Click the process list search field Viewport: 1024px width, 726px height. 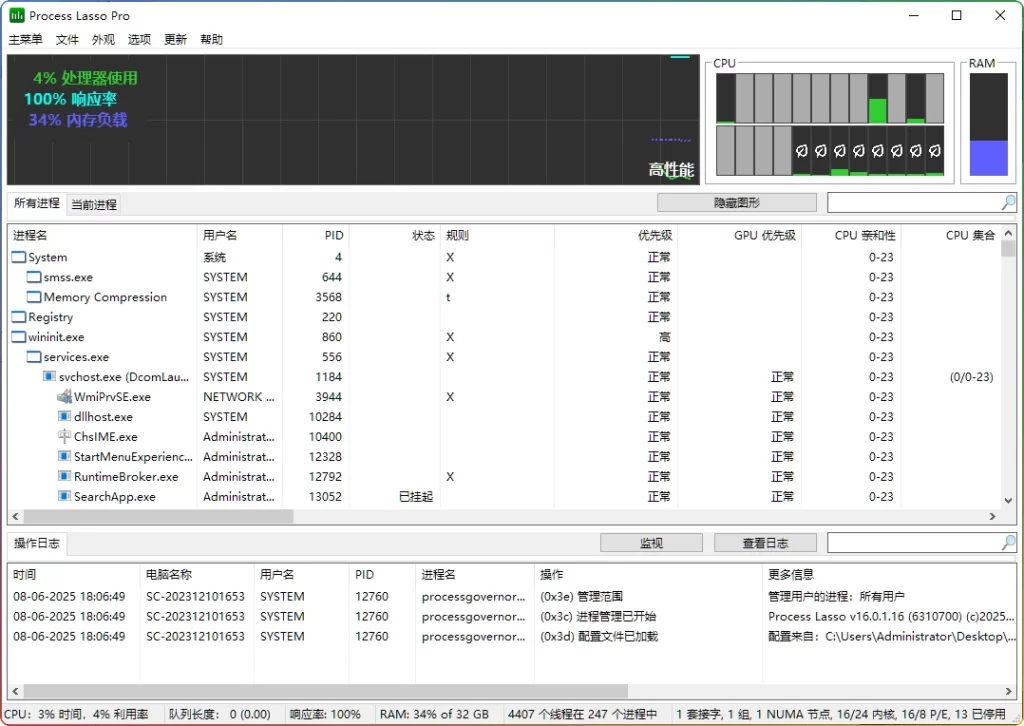point(914,203)
